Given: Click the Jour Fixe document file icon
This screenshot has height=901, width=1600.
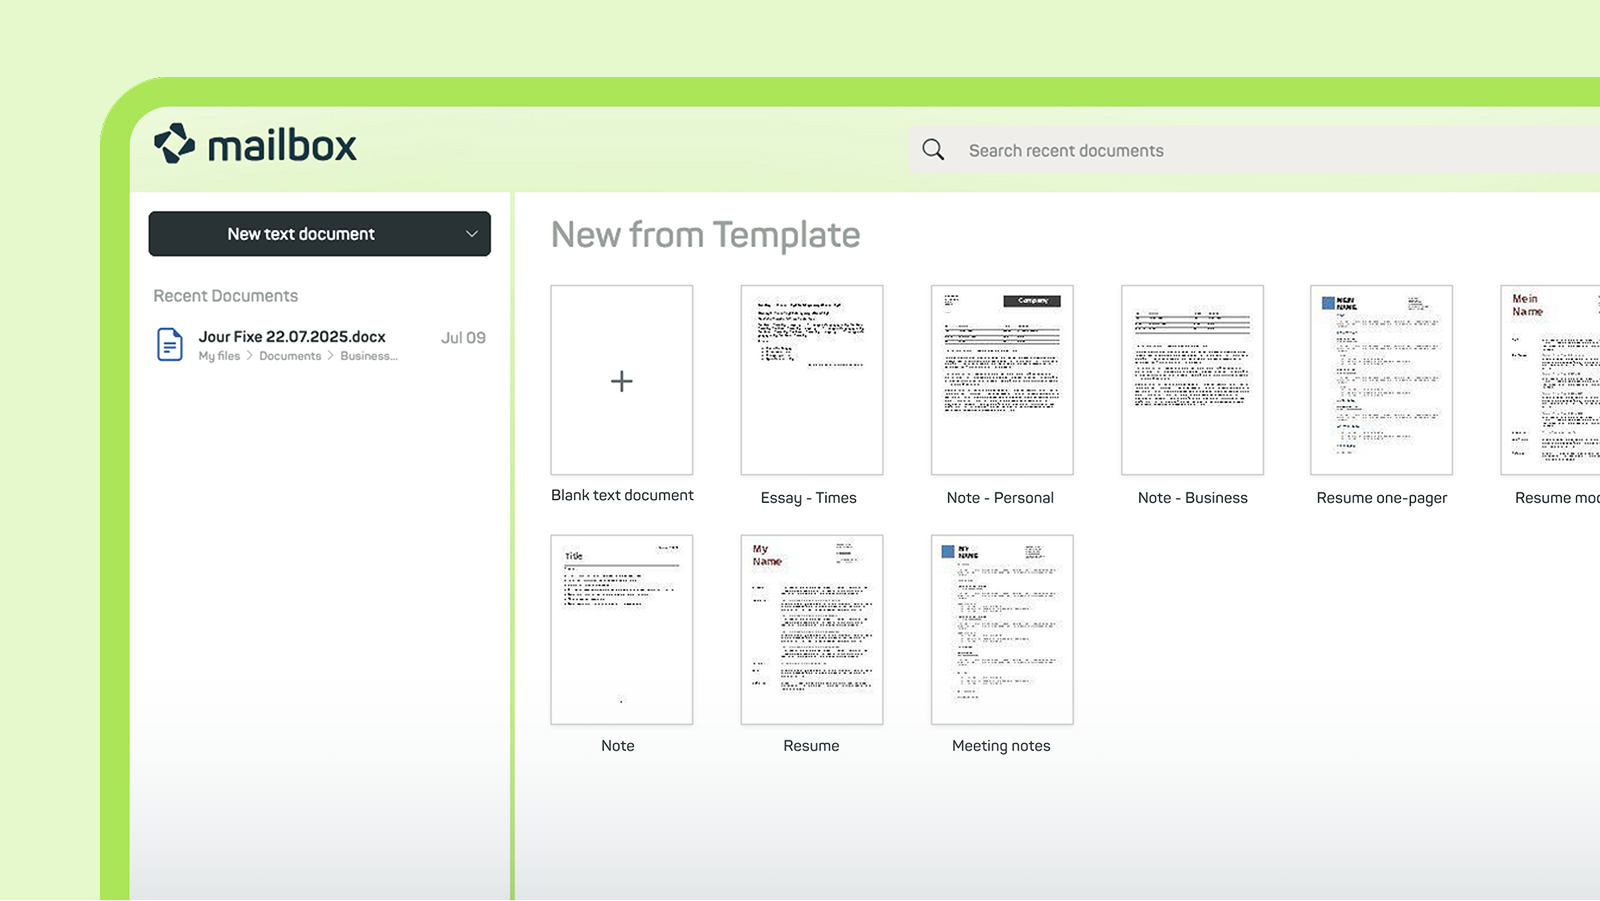Looking at the screenshot, I should [x=170, y=345].
